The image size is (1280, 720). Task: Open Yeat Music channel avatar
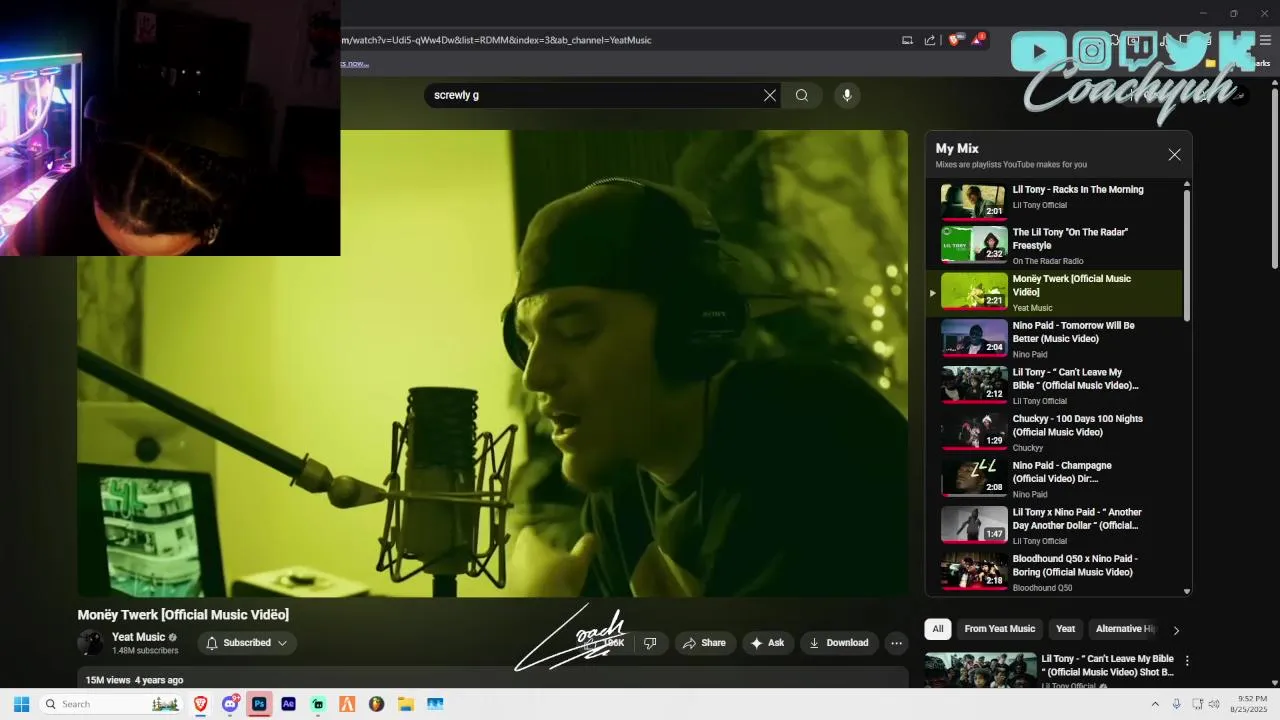pyautogui.click(x=91, y=643)
